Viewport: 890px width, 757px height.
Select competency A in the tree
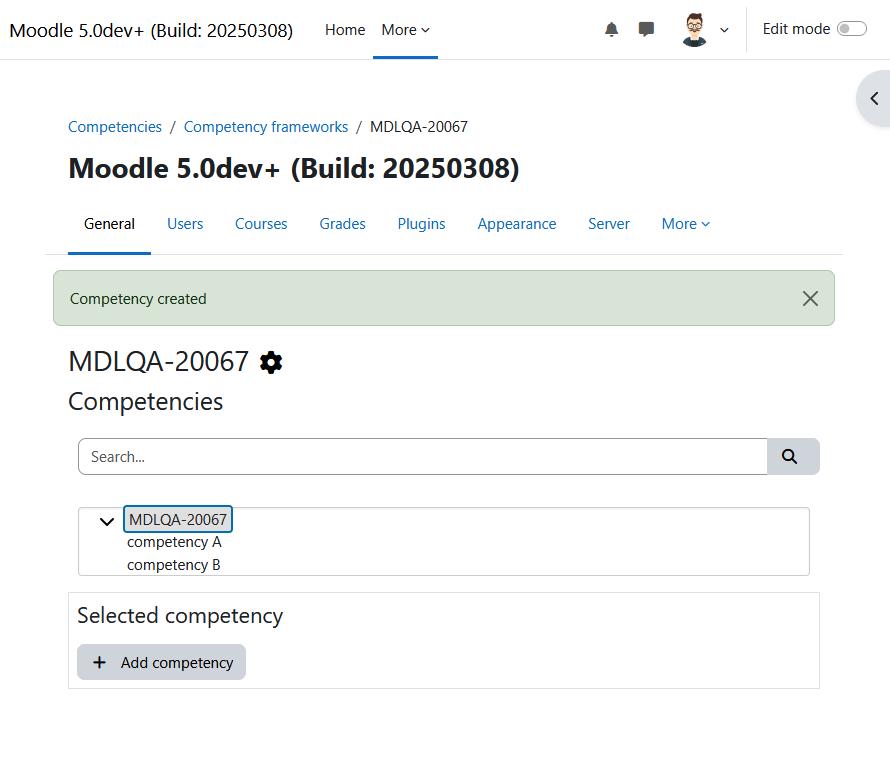(174, 542)
